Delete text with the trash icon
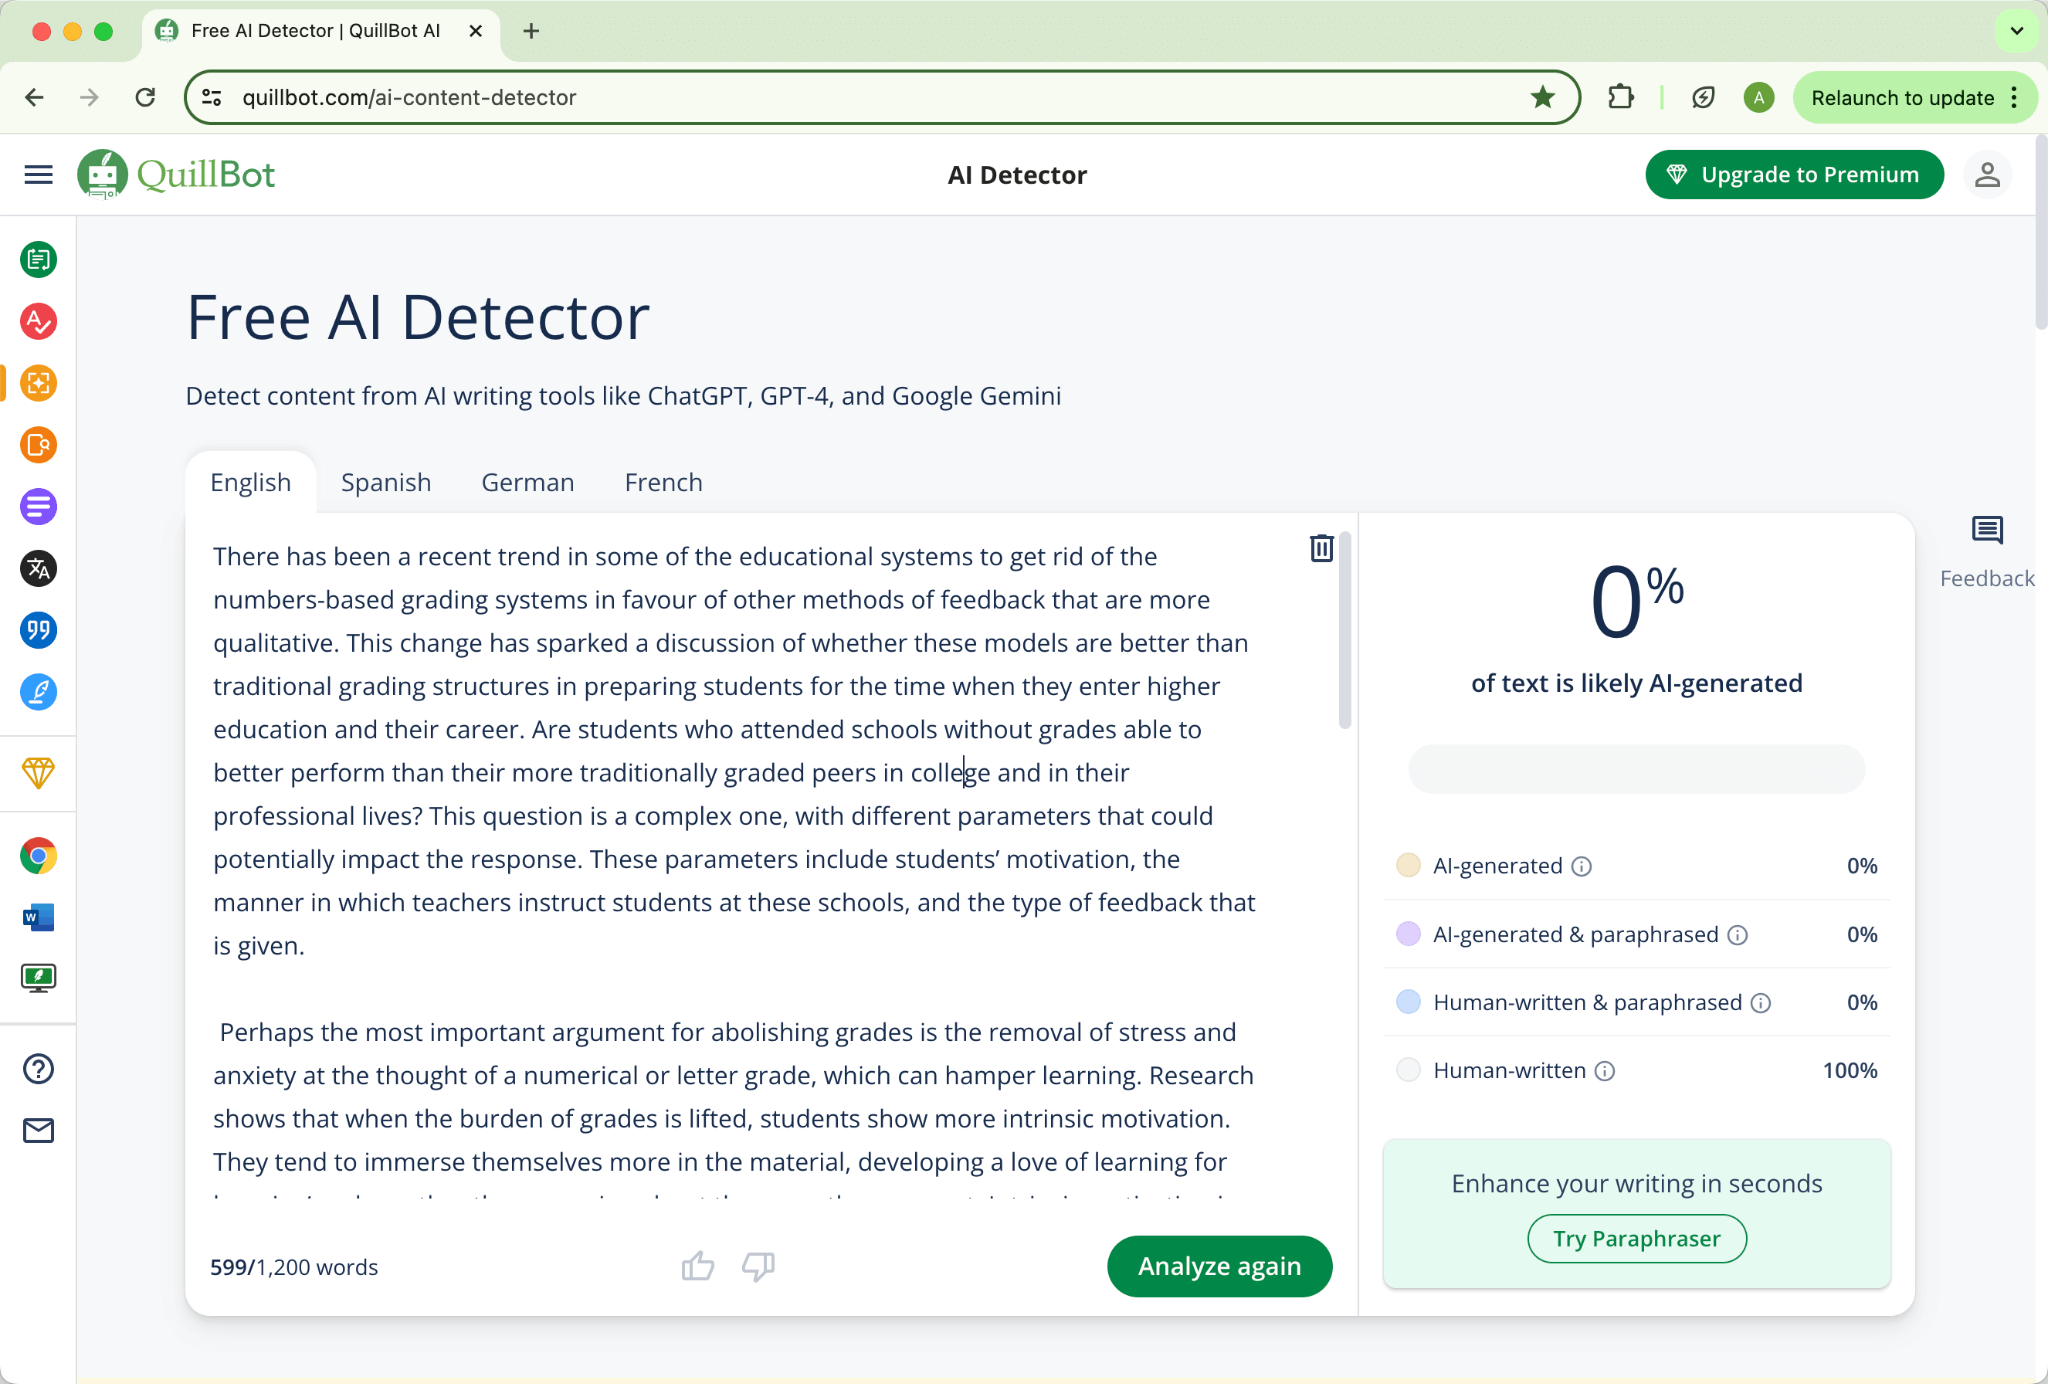 pyautogui.click(x=1322, y=548)
